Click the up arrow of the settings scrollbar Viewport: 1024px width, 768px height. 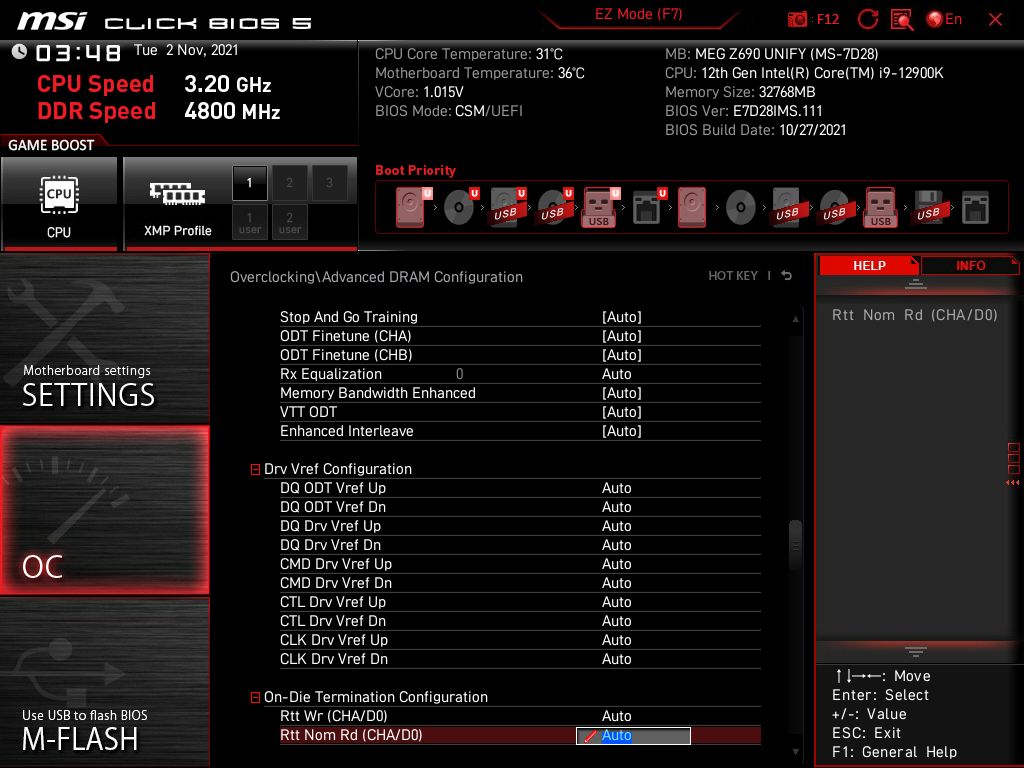(795, 319)
